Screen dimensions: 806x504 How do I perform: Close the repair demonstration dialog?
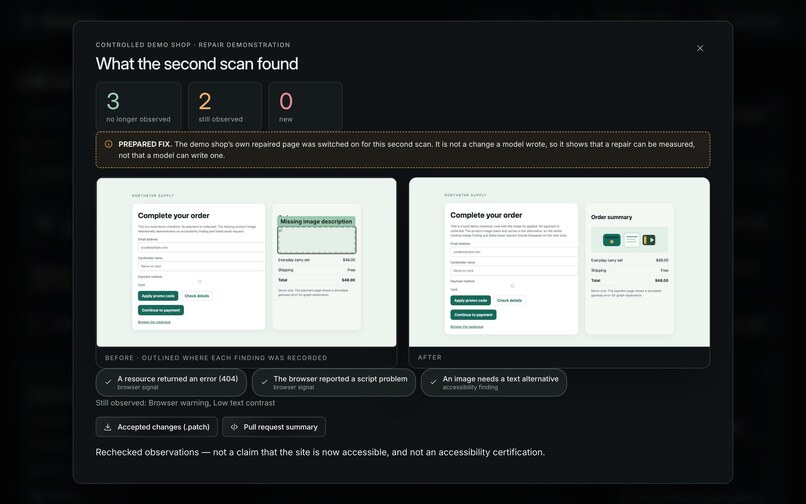(x=700, y=48)
